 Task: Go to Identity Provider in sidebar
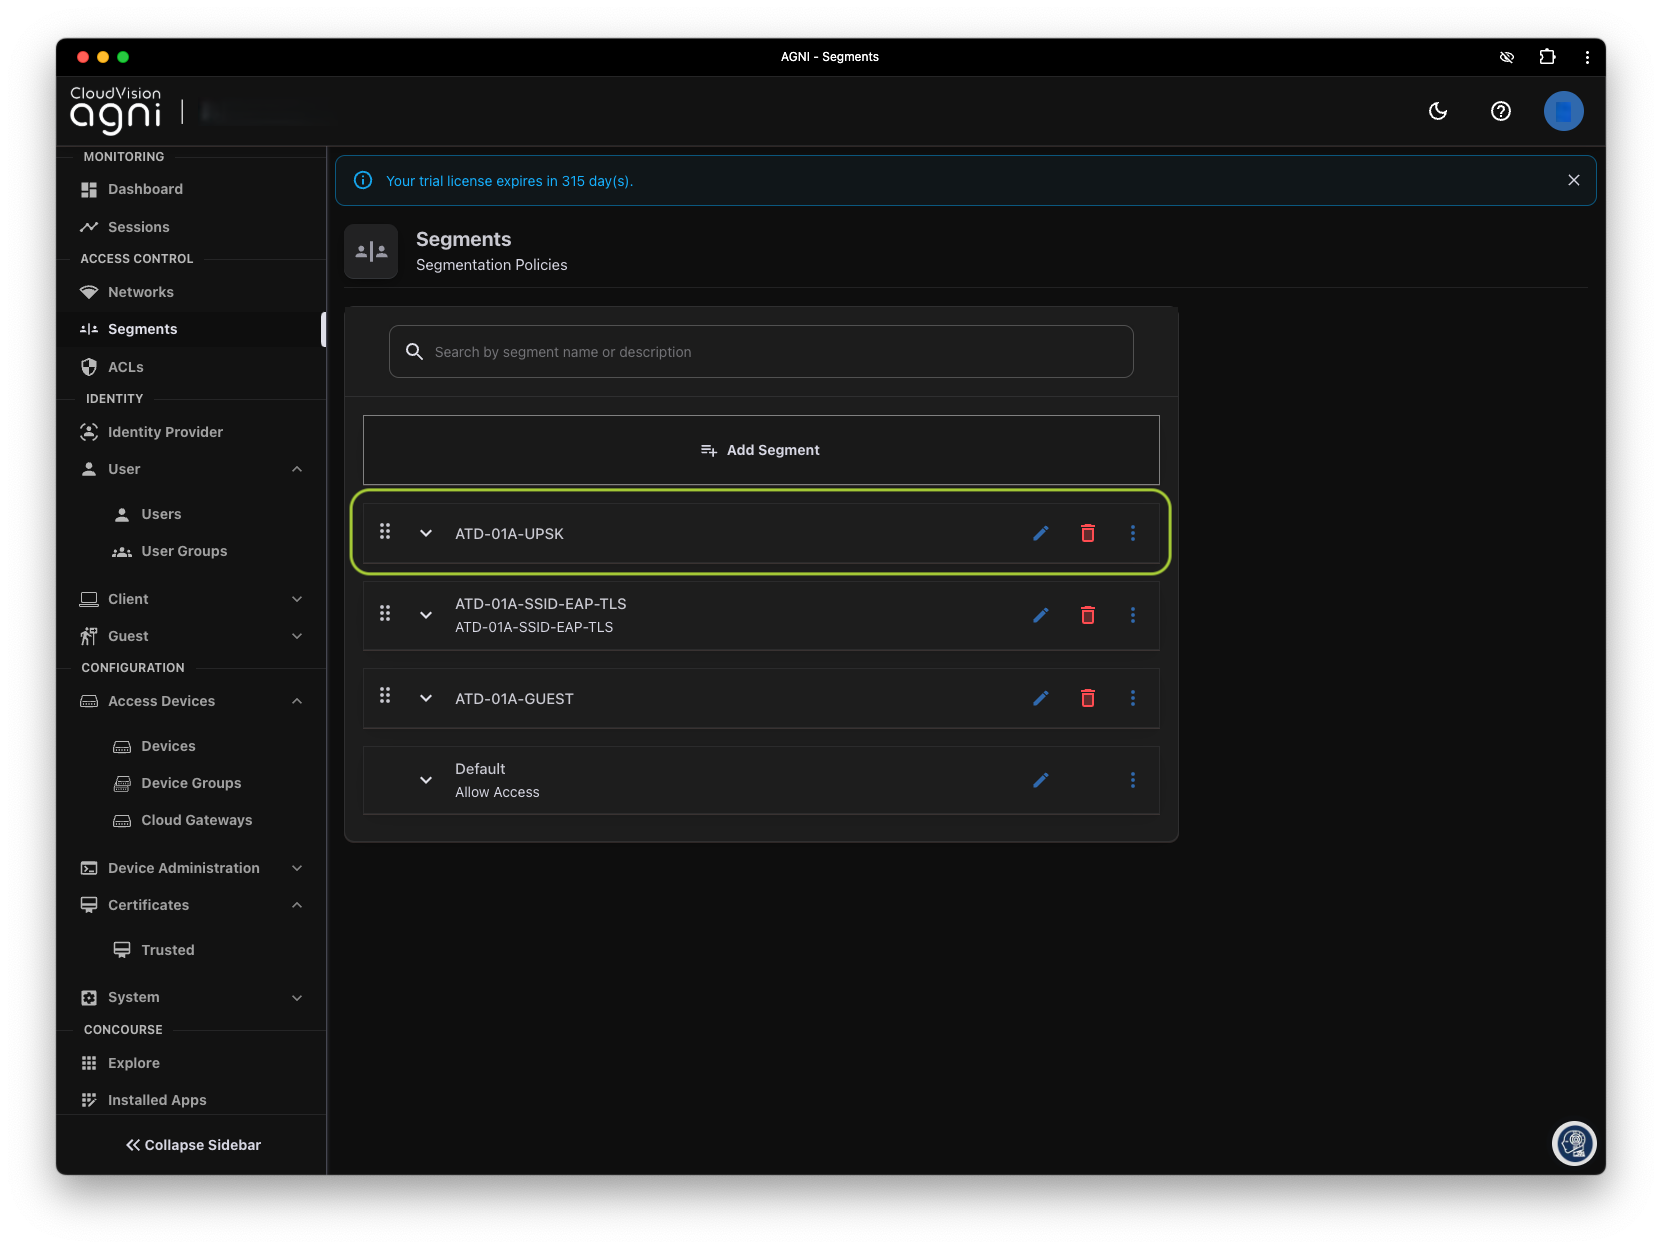pos(165,432)
